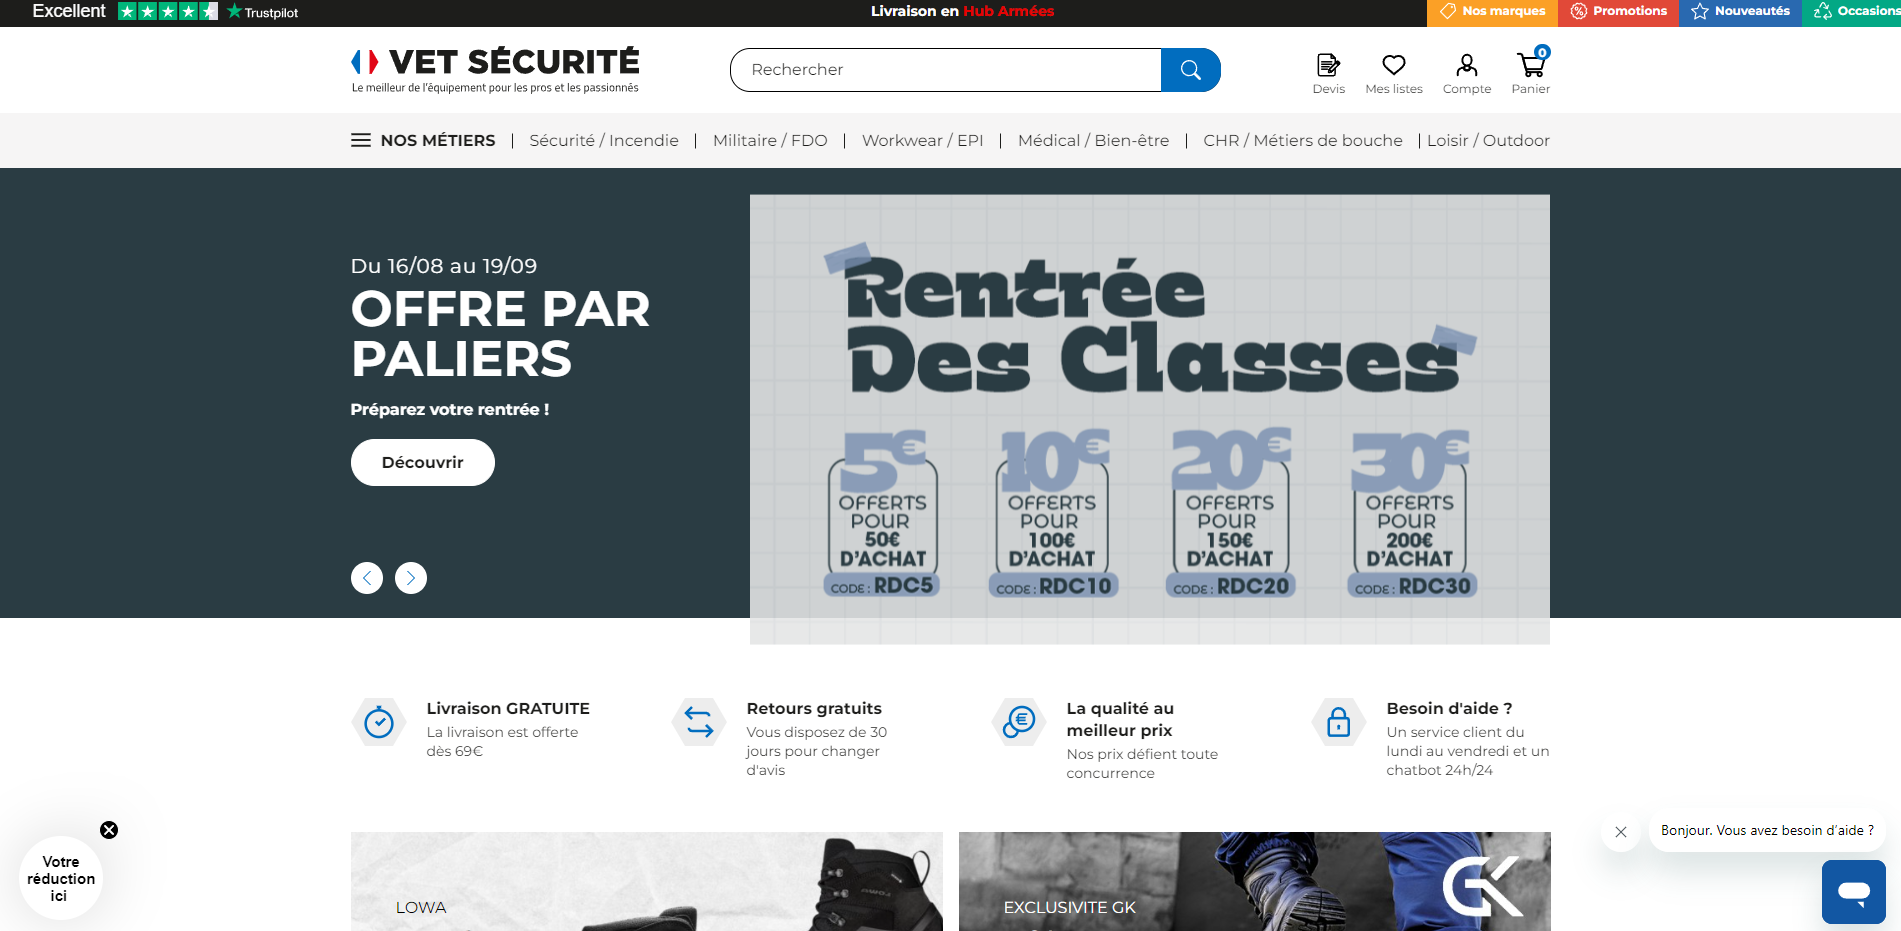
Task: Click the Découvrir button
Action: pos(423,463)
